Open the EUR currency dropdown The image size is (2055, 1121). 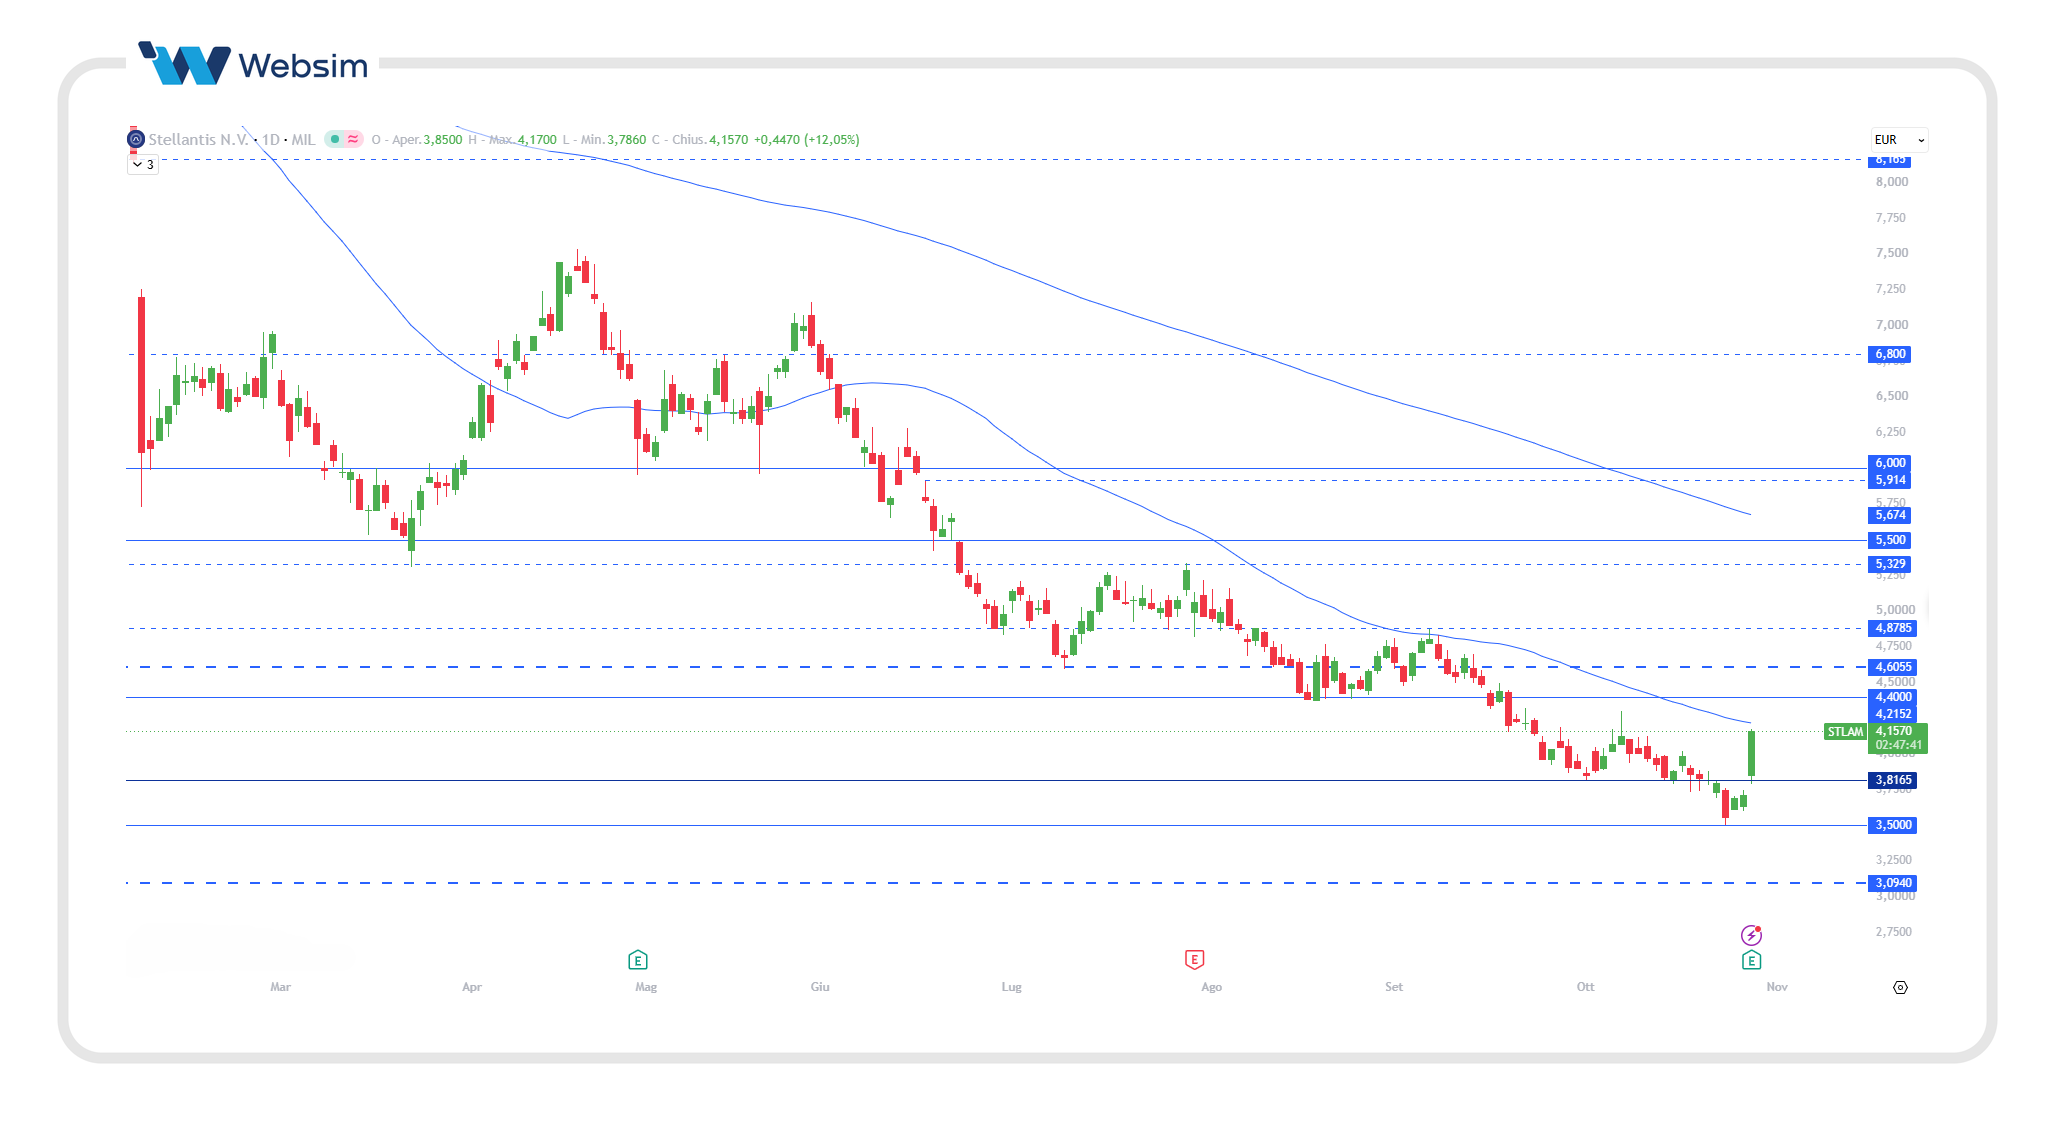tap(1899, 140)
